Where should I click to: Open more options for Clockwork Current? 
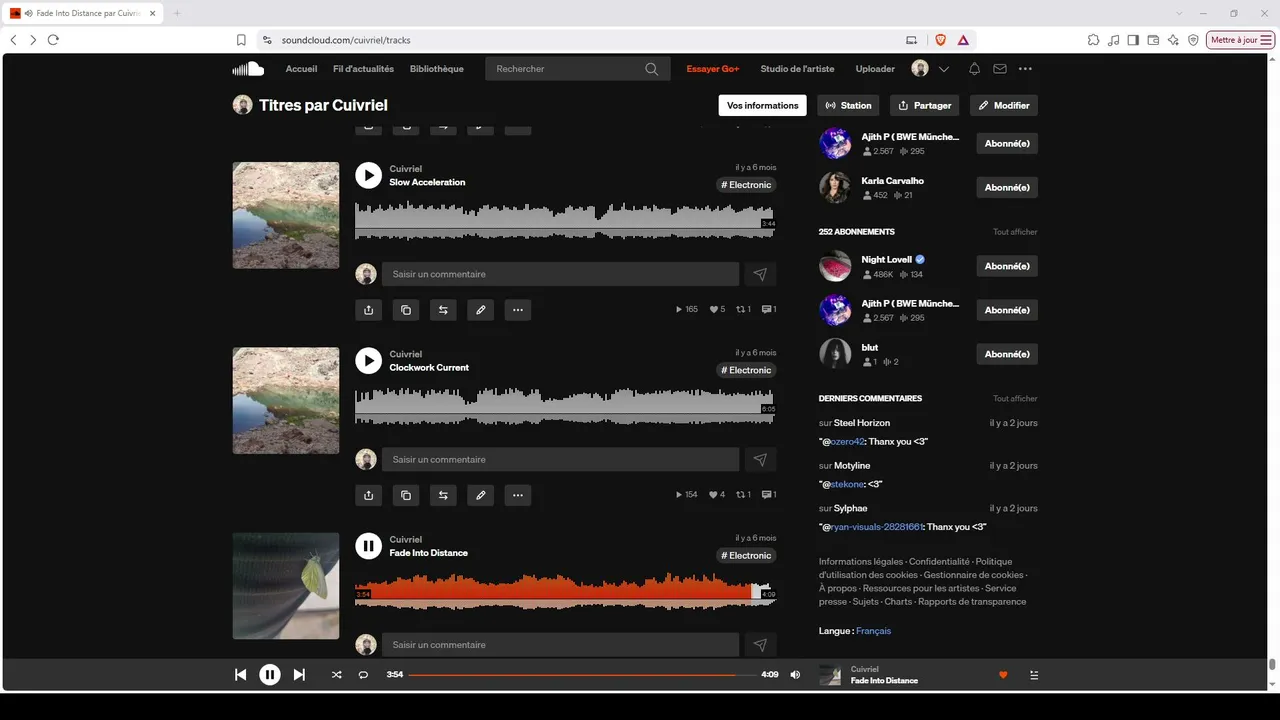(518, 495)
